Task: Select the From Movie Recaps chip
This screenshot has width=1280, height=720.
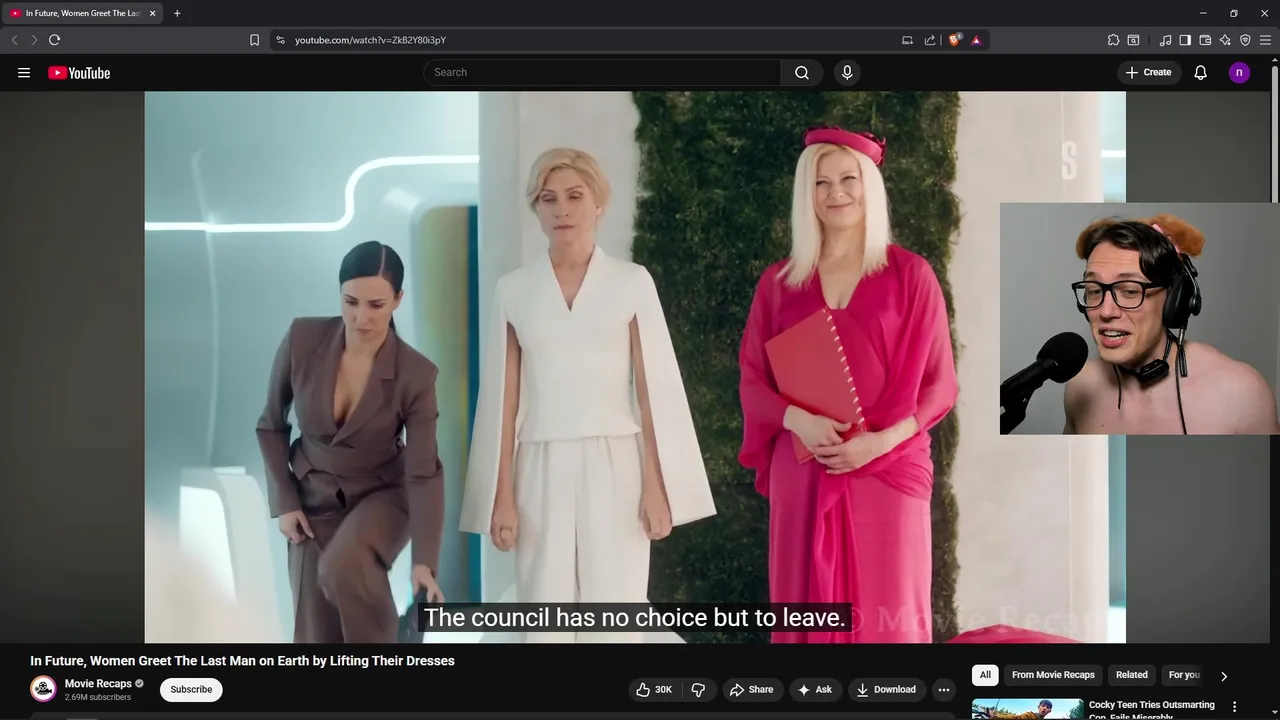Action: [x=1053, y=675]
